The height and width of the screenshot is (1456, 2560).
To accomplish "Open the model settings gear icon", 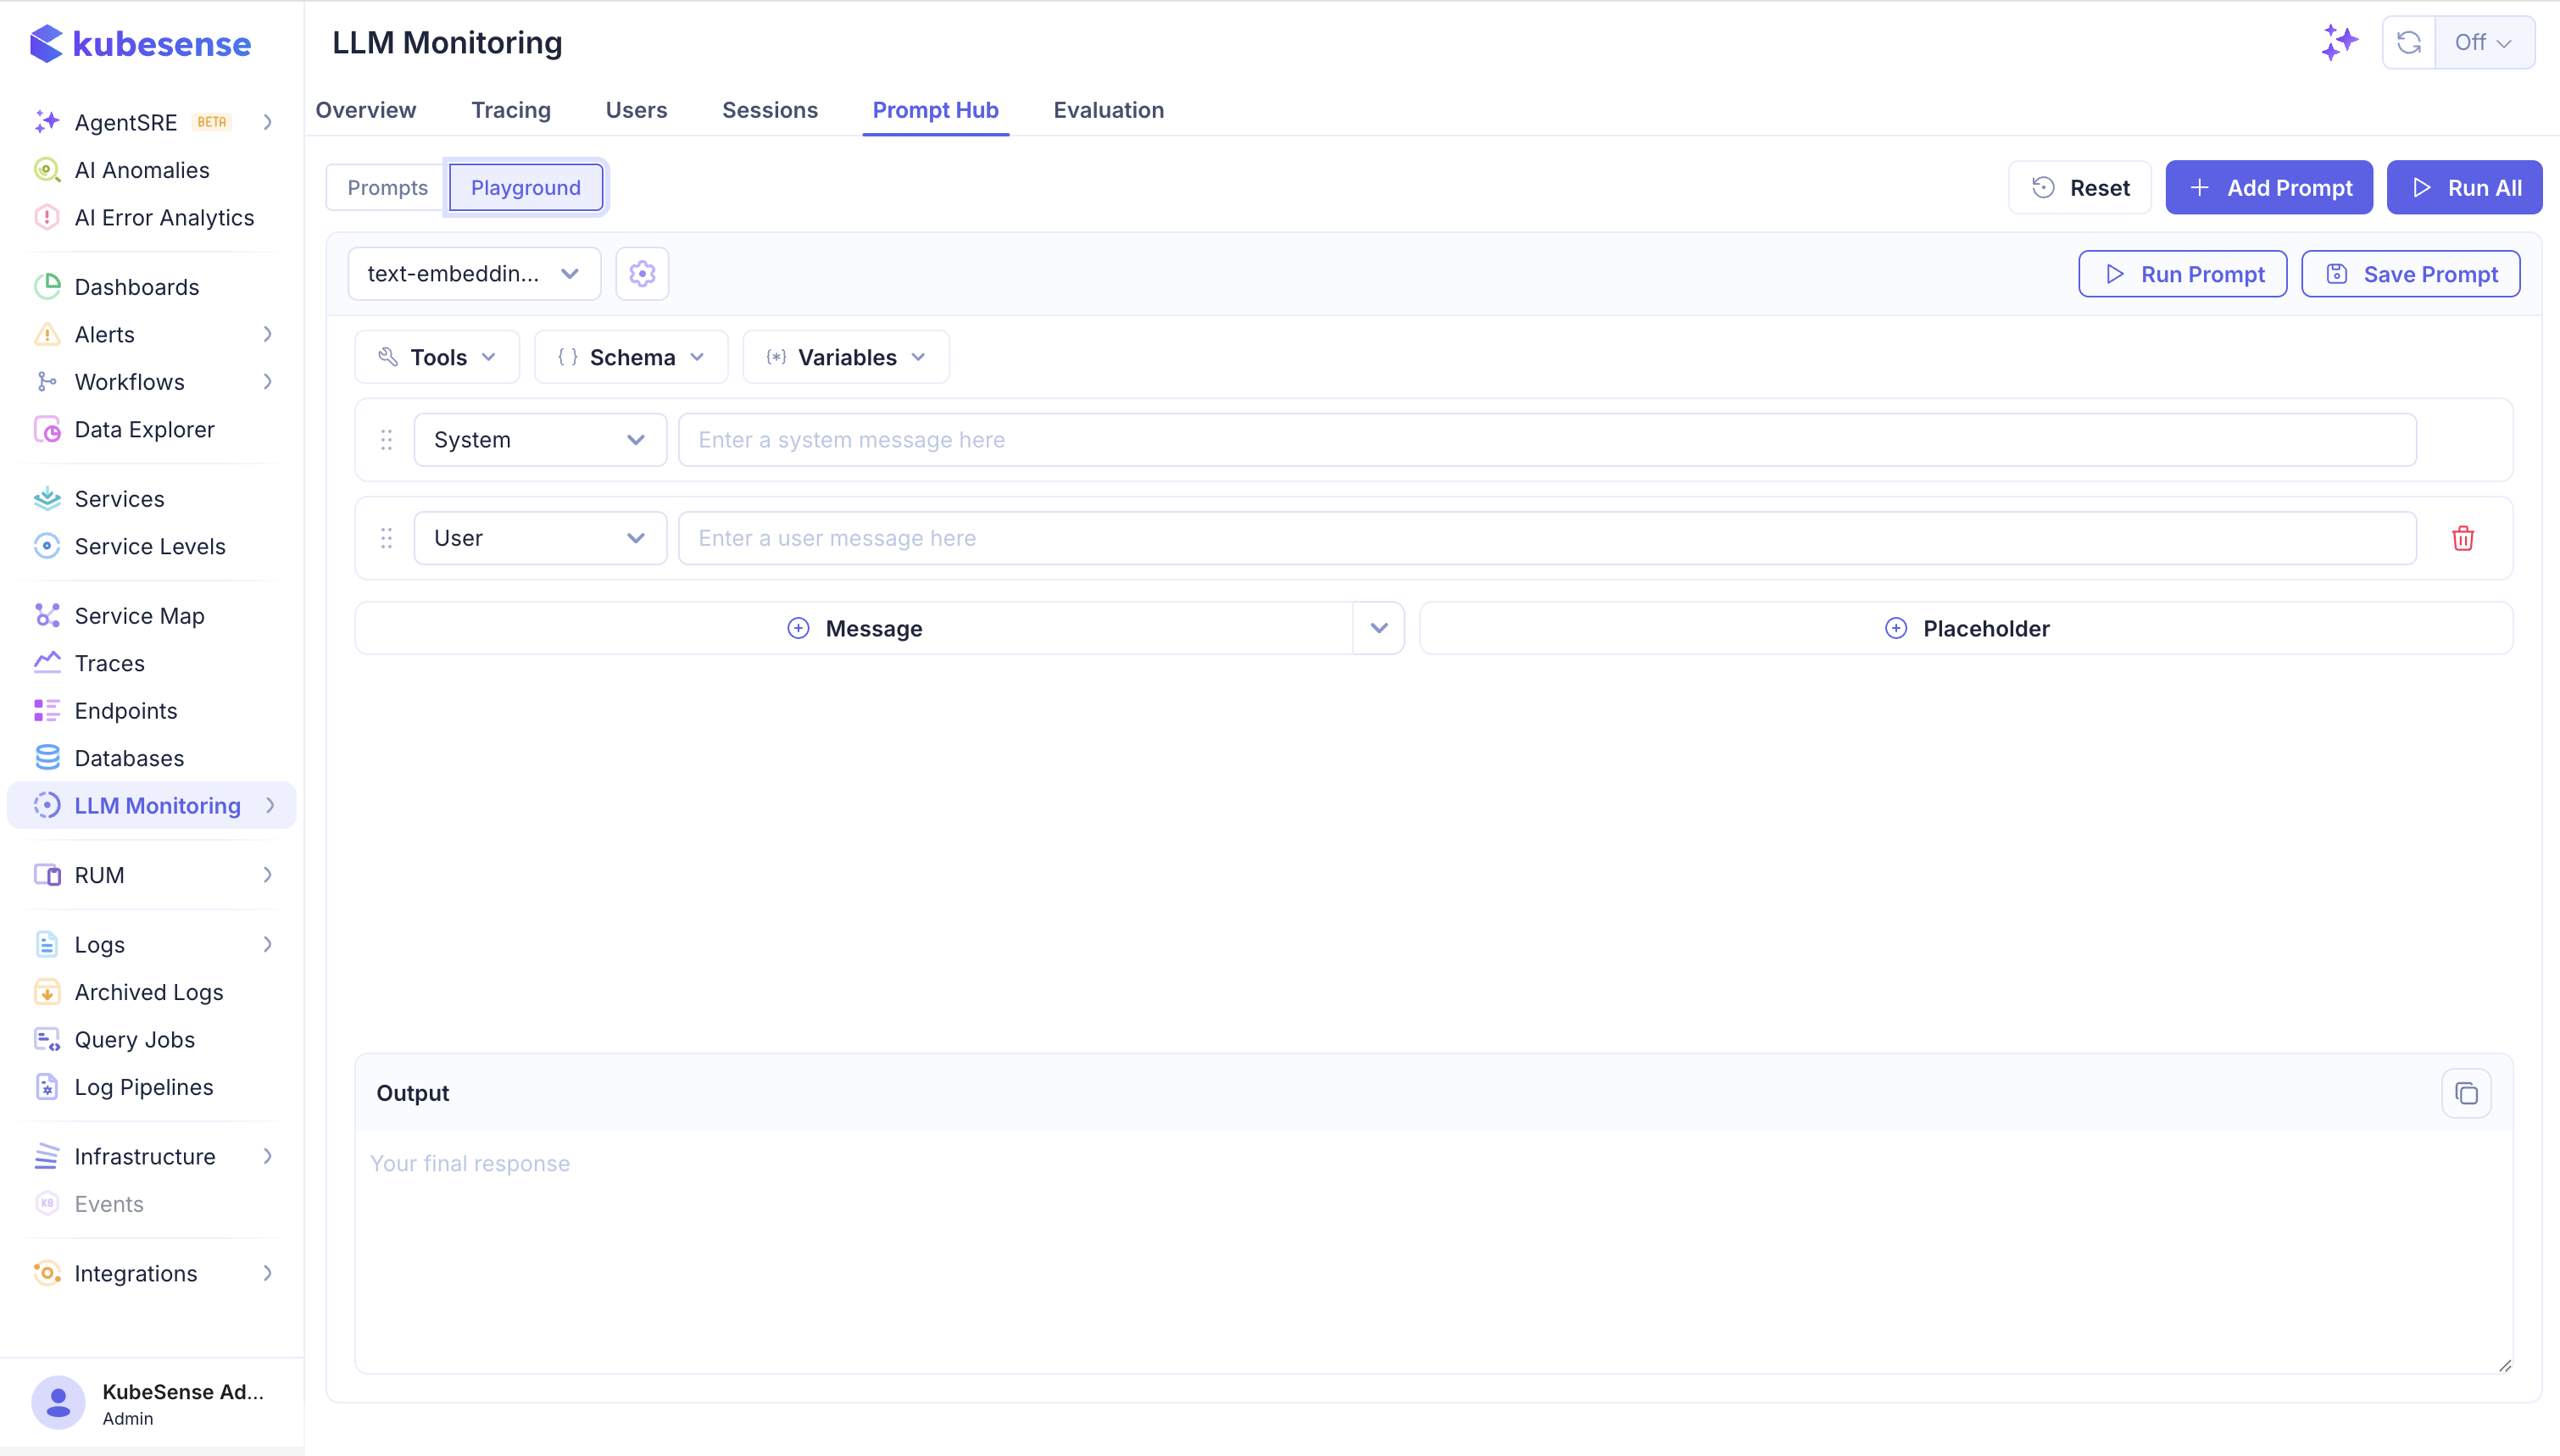I will [x=642, y=274].
